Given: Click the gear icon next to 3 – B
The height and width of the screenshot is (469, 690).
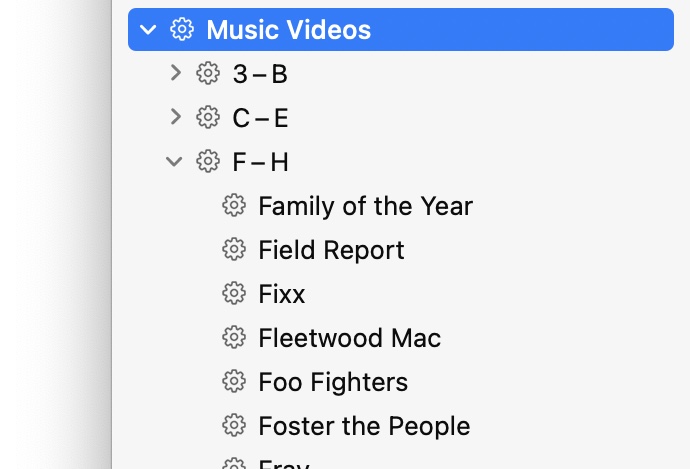Looking at the screenshot, I should [207, 74].
